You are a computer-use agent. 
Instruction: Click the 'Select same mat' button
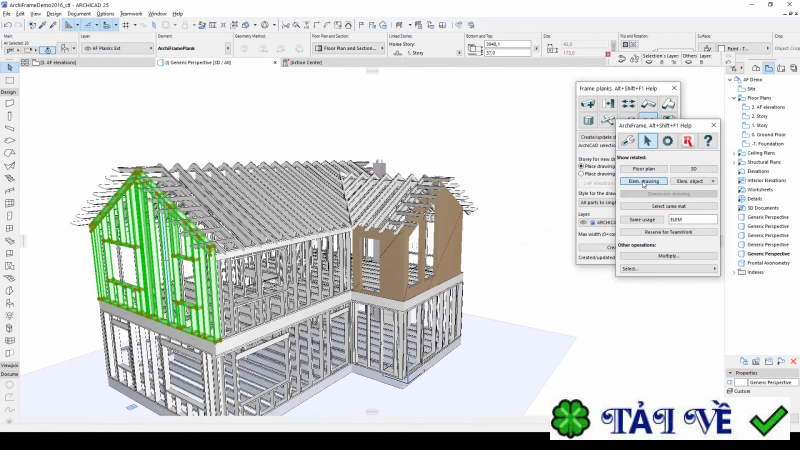click(x=667, y=205)
